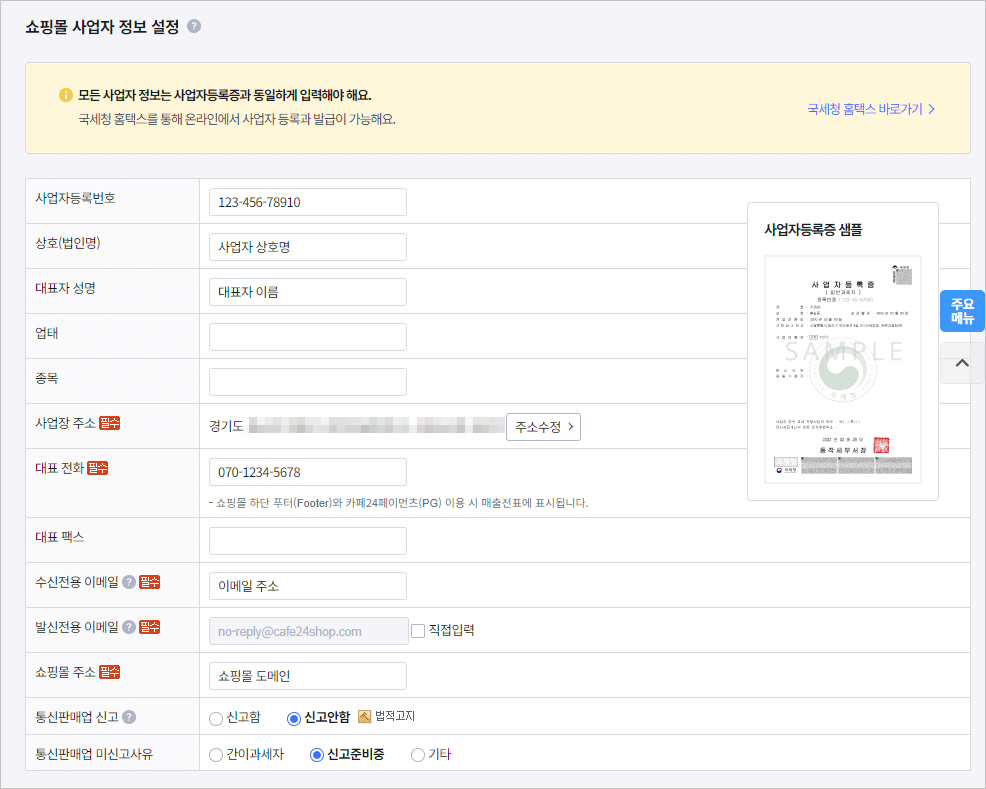Click the 쇼핑몰 하단 푸터 helper note

click(399, 503)
